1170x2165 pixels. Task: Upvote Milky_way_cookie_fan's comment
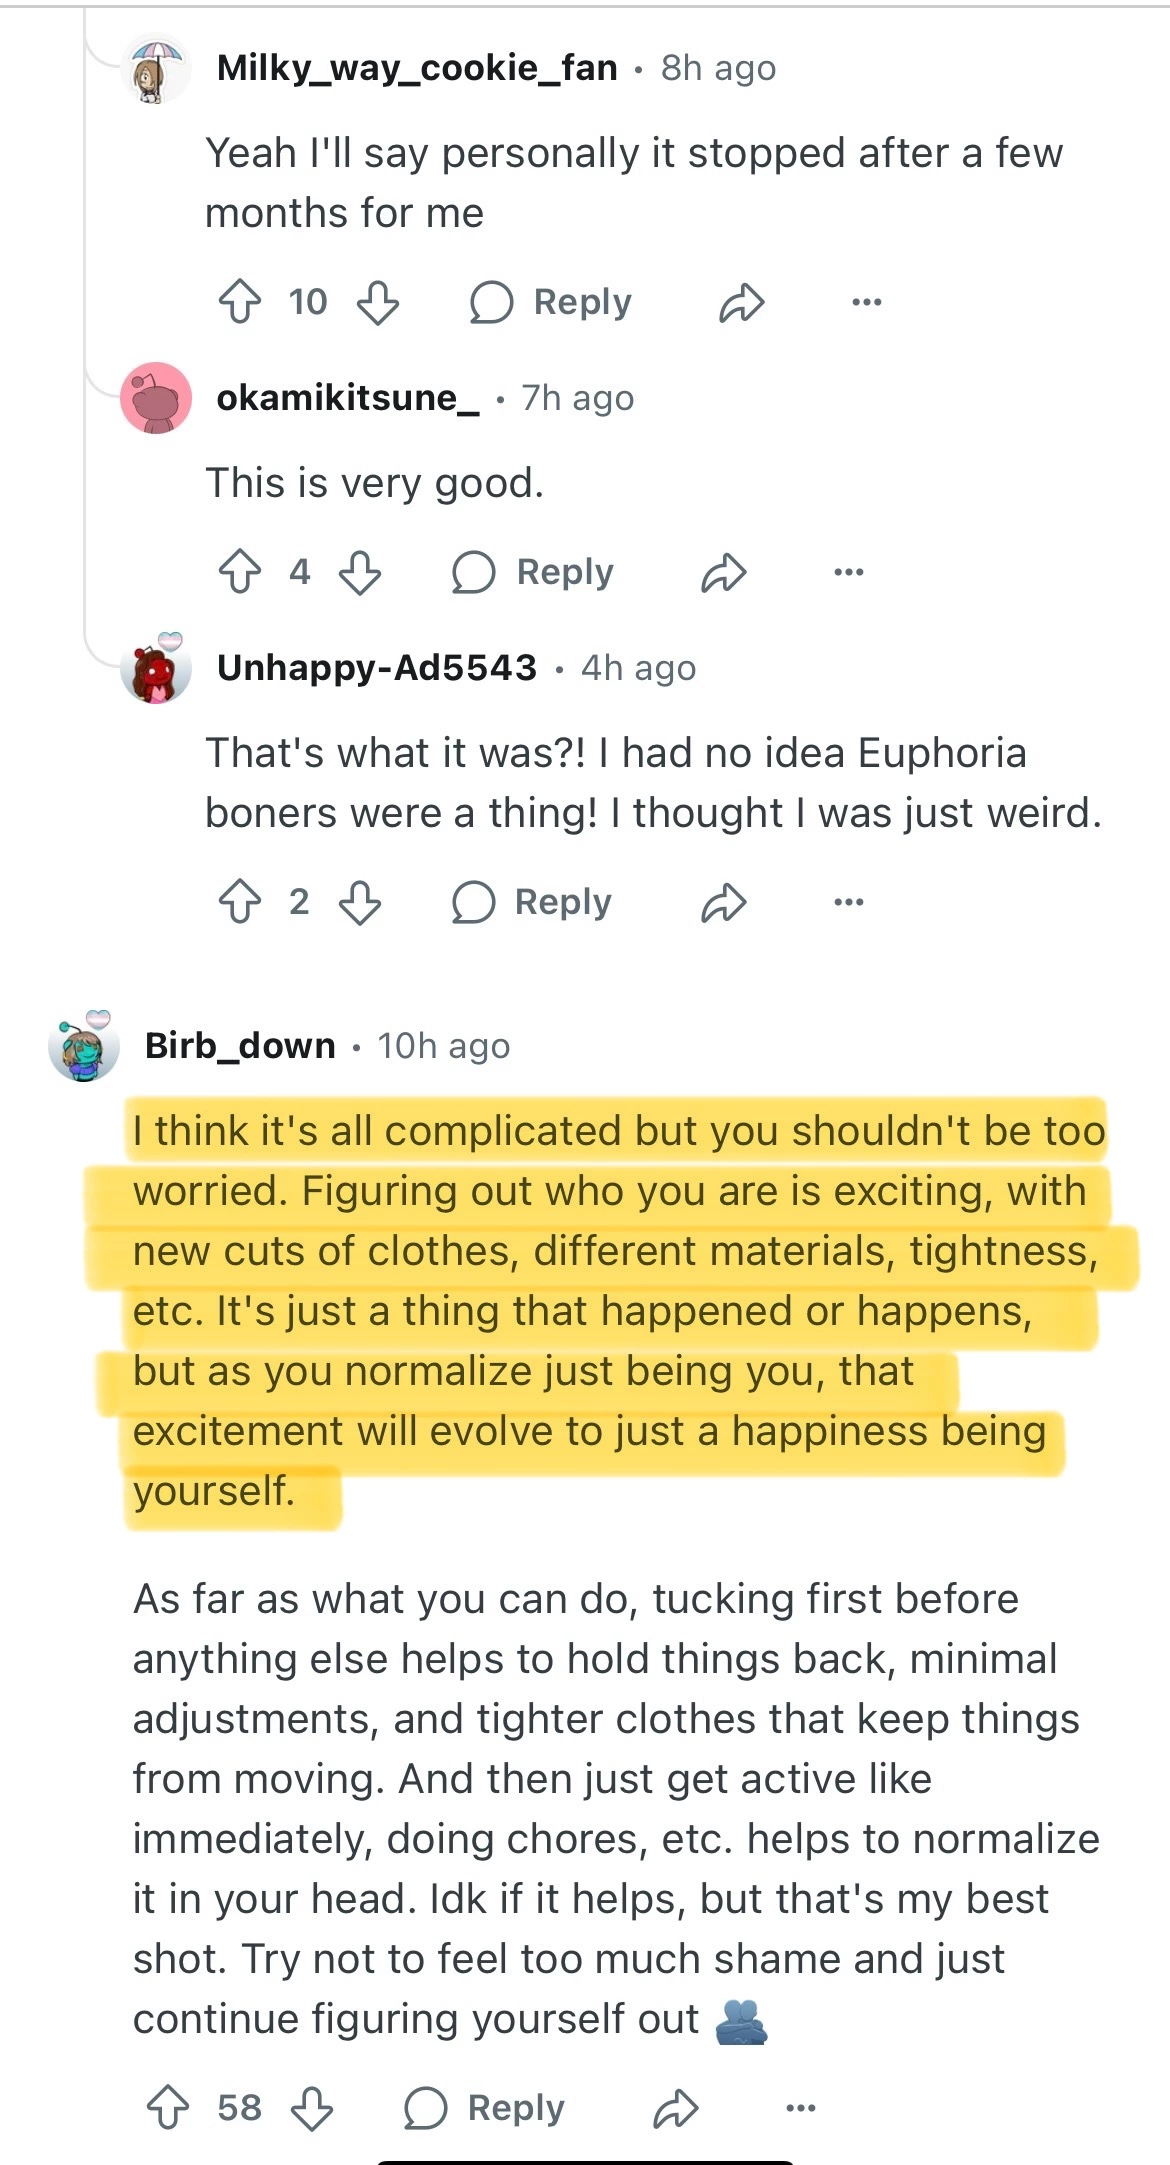240,302
